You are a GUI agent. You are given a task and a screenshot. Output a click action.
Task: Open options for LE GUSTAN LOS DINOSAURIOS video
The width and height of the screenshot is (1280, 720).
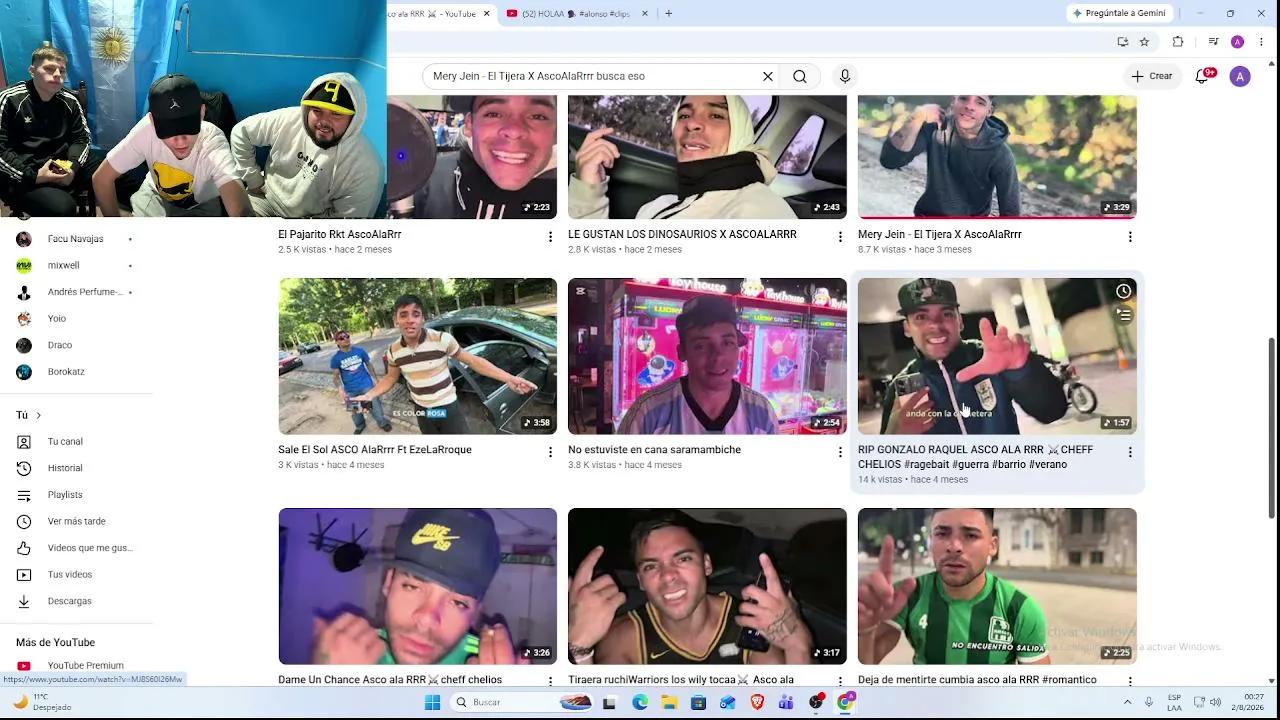(840, 237)
